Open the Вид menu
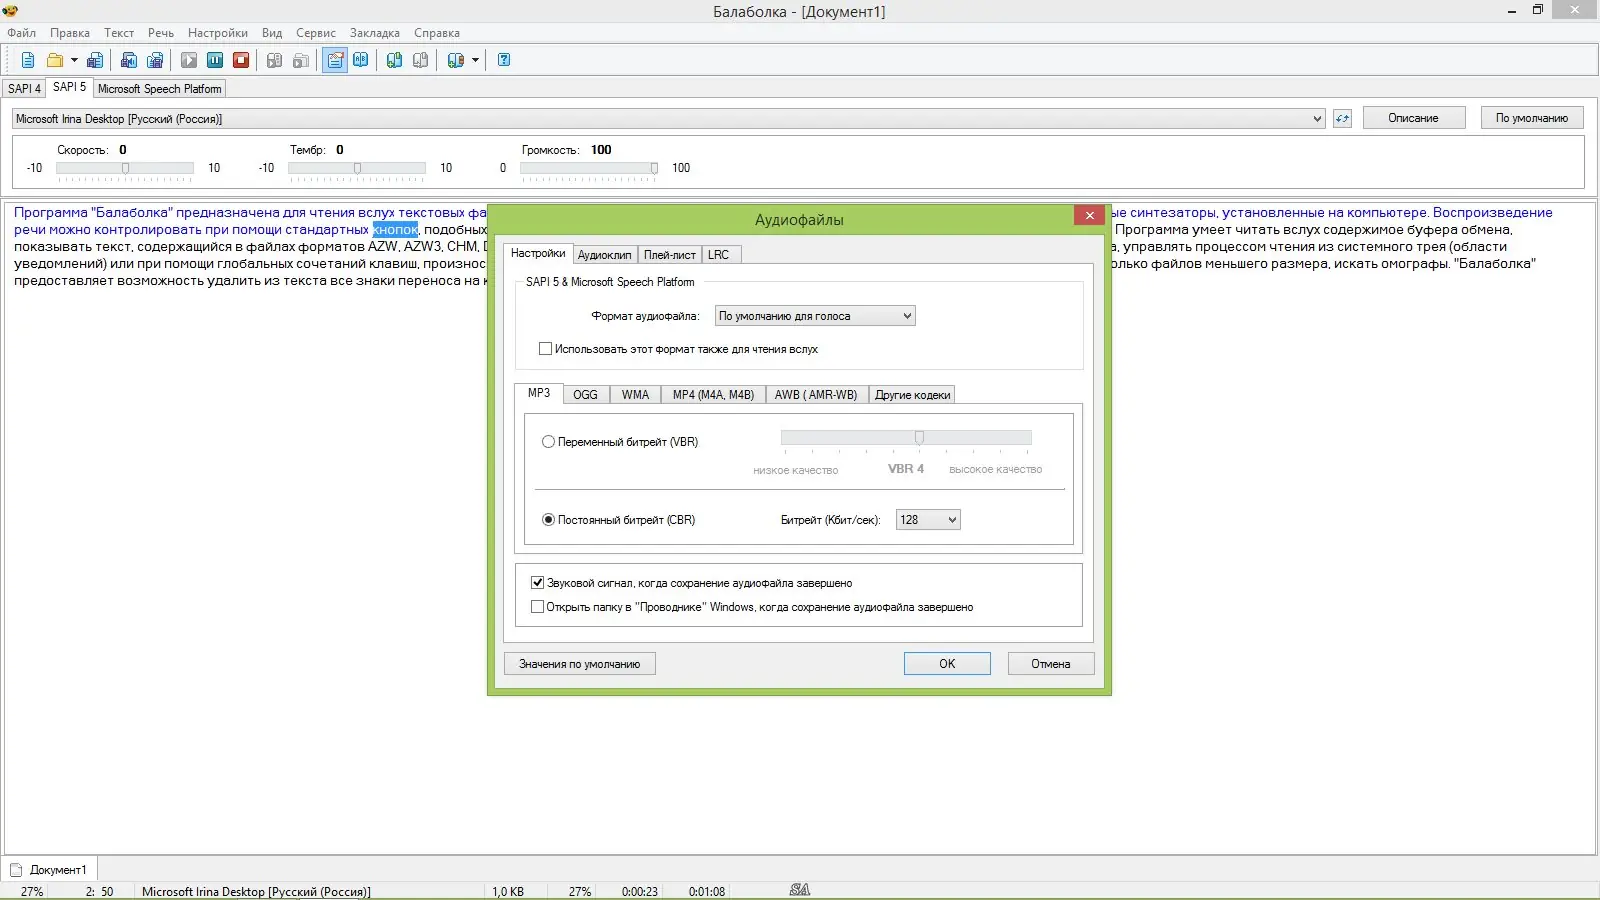 pyautogui.click(x=272, y=33)
